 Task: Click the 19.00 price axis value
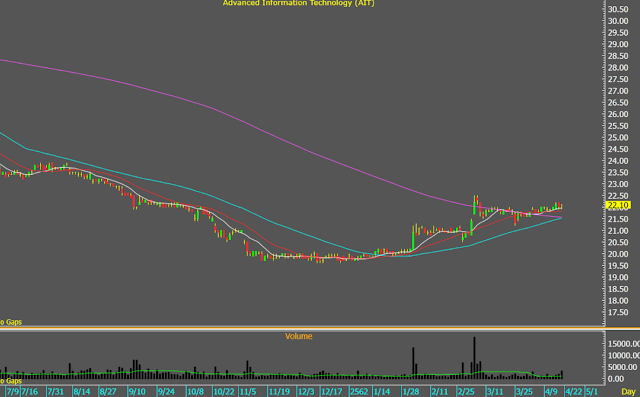pyautogui.click(x=618, y=277)
